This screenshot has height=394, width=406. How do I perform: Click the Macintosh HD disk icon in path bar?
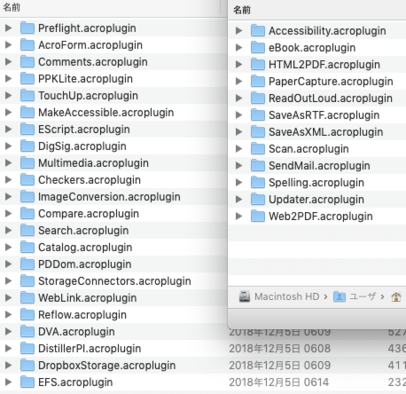click(244, 296)
